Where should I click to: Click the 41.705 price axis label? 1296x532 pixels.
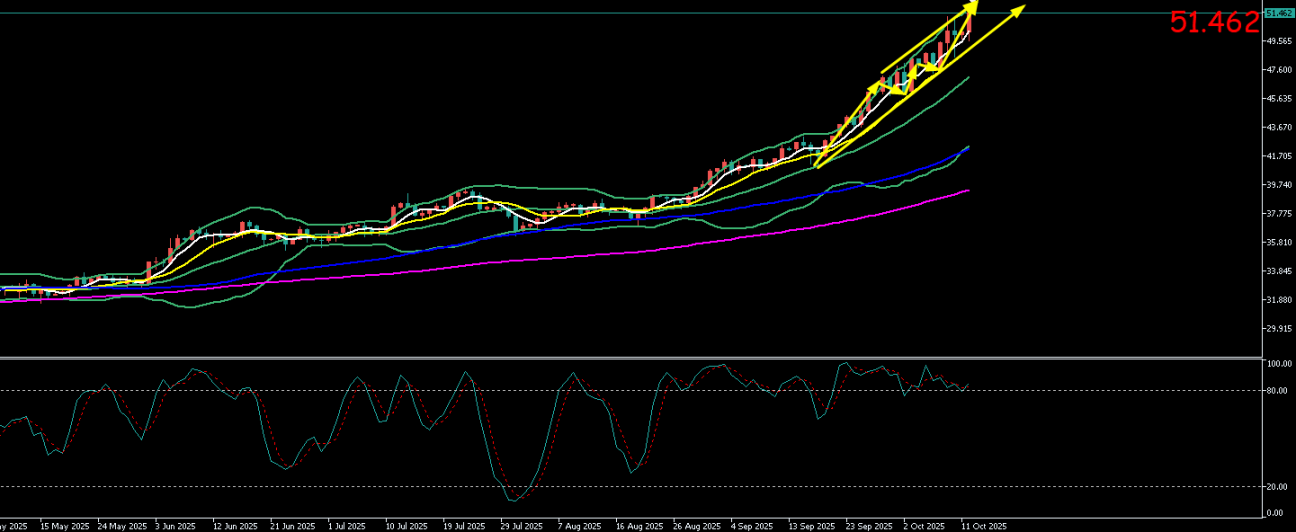pos(1279,157)
